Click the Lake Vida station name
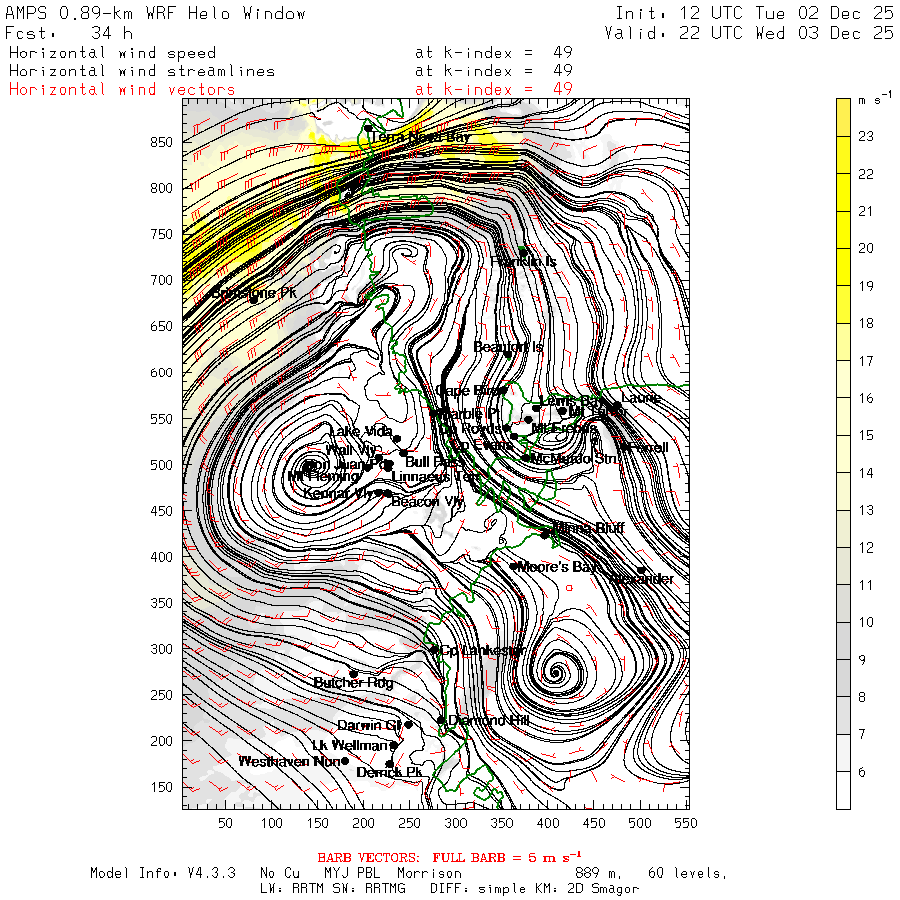The image size is (900, 900). (361, 431)
